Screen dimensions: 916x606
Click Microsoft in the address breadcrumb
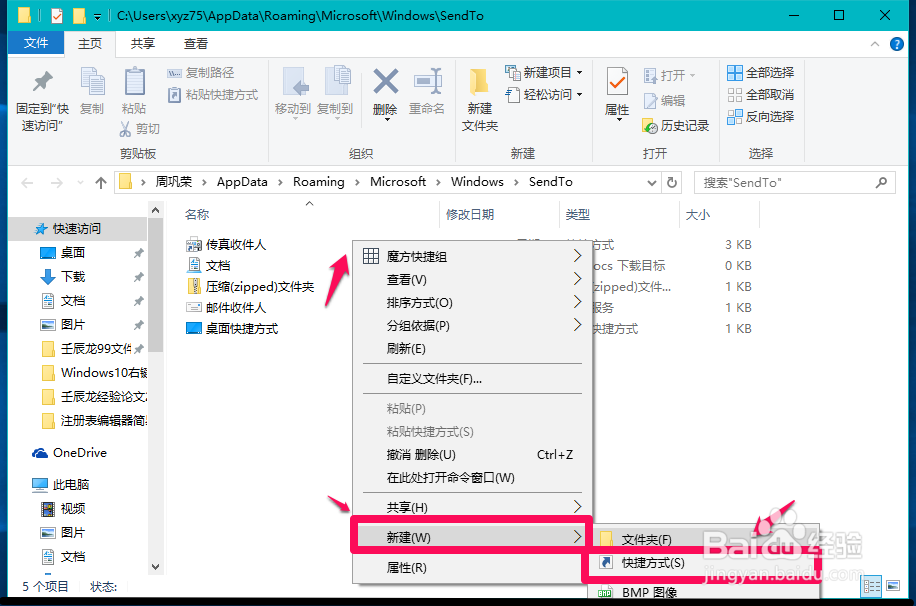click(398, 182)
